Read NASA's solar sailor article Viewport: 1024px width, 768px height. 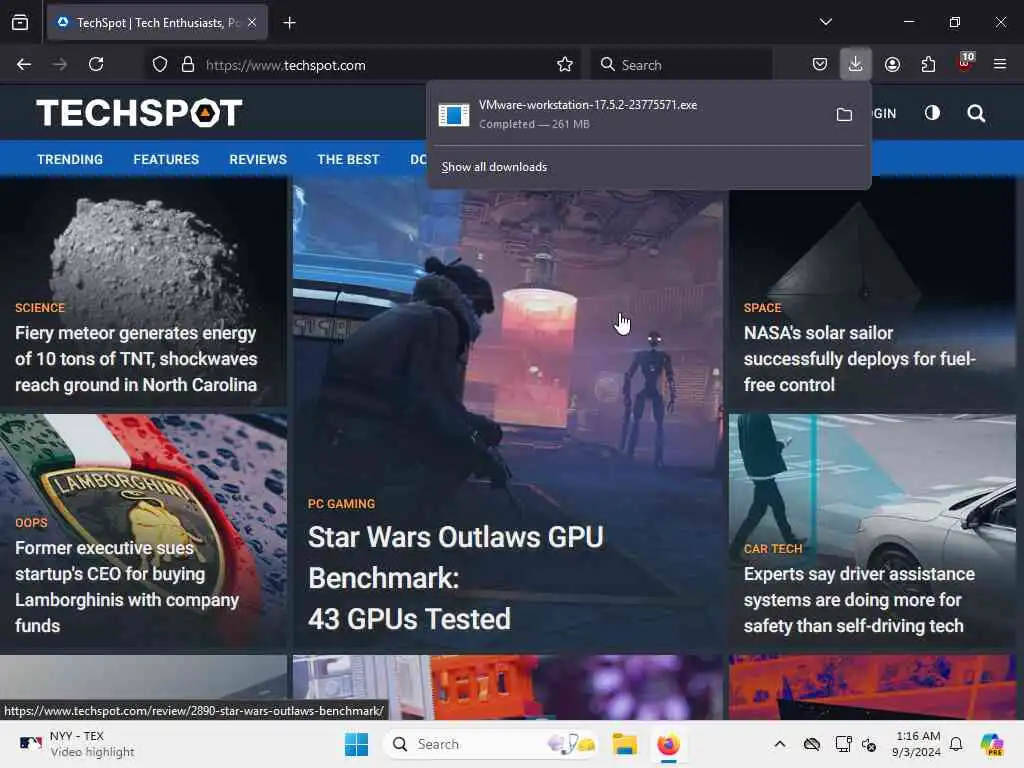pyautogui.click(x=859, y=359)
